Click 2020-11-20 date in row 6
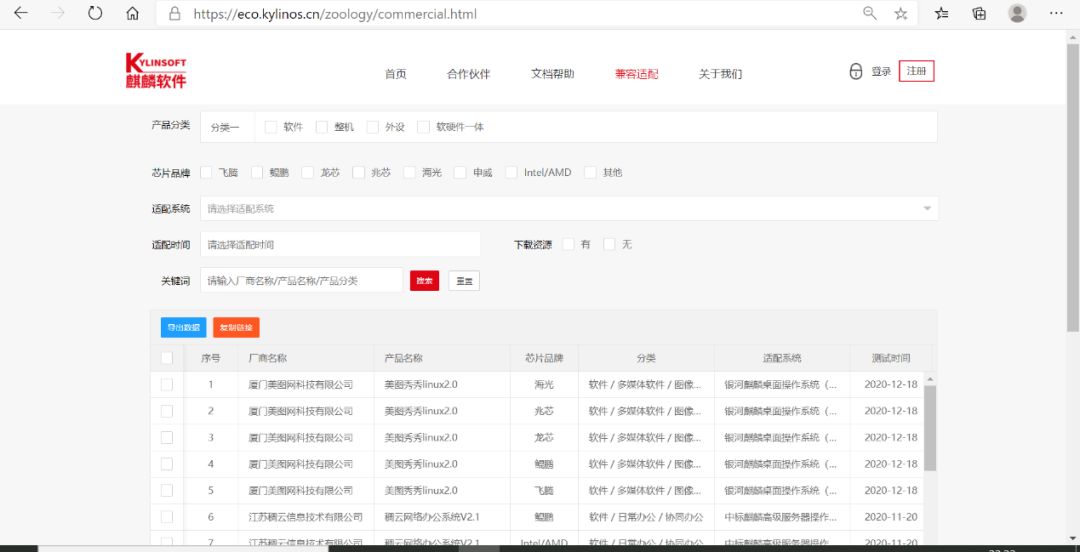 coord(891,517)
